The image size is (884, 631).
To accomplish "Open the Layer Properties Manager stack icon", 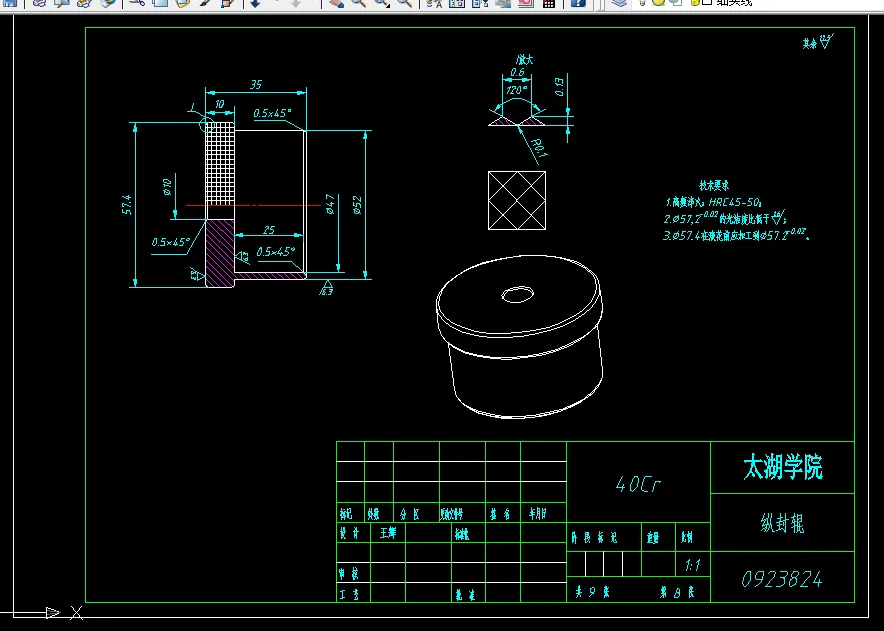I will tap(620, 3).
